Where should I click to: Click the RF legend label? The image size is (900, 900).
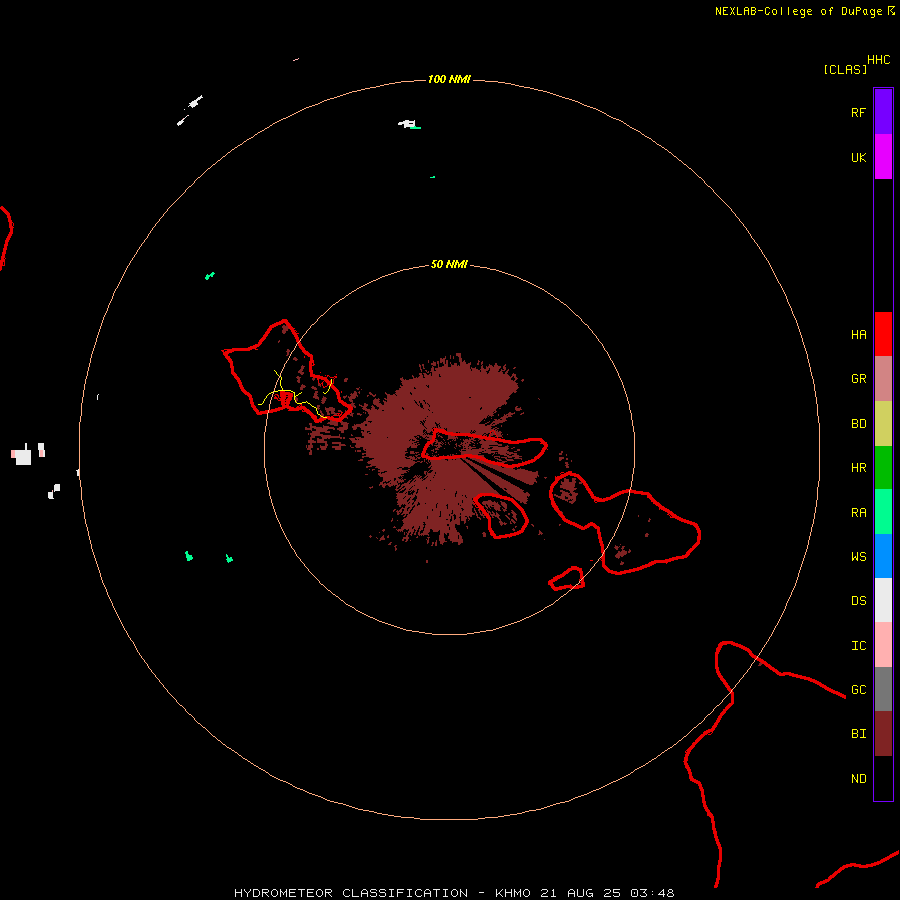tap(859, 112)
